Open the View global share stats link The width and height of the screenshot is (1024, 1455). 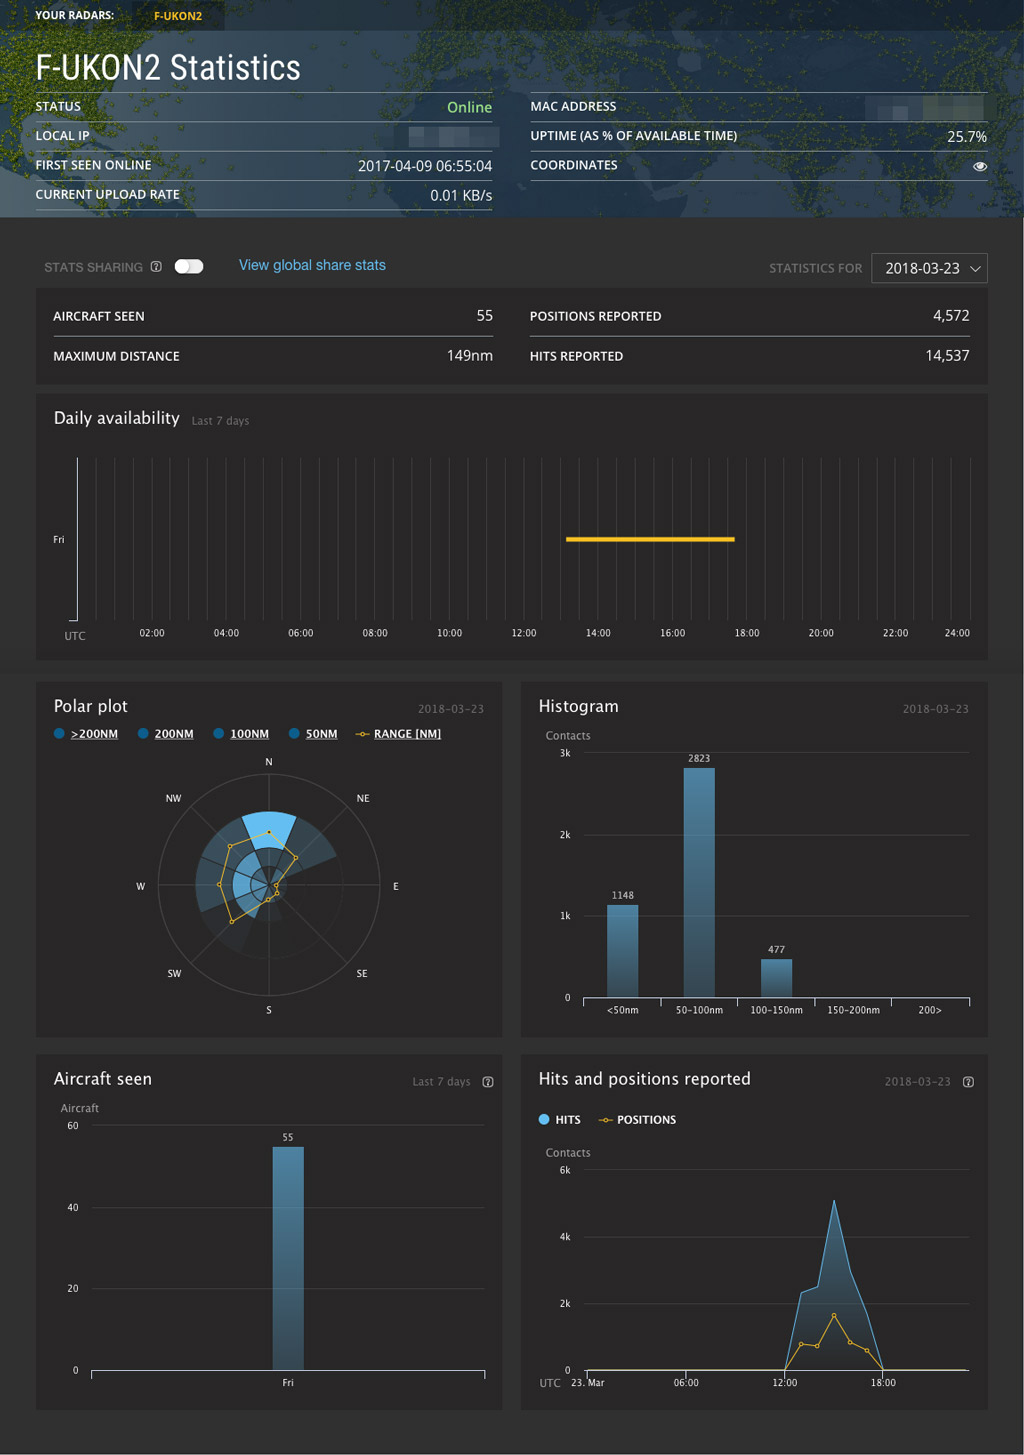312,265
